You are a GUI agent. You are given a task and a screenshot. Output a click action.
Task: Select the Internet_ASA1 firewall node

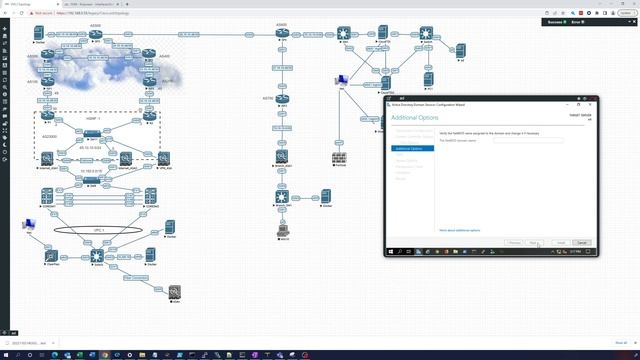[x=47, y=158]
